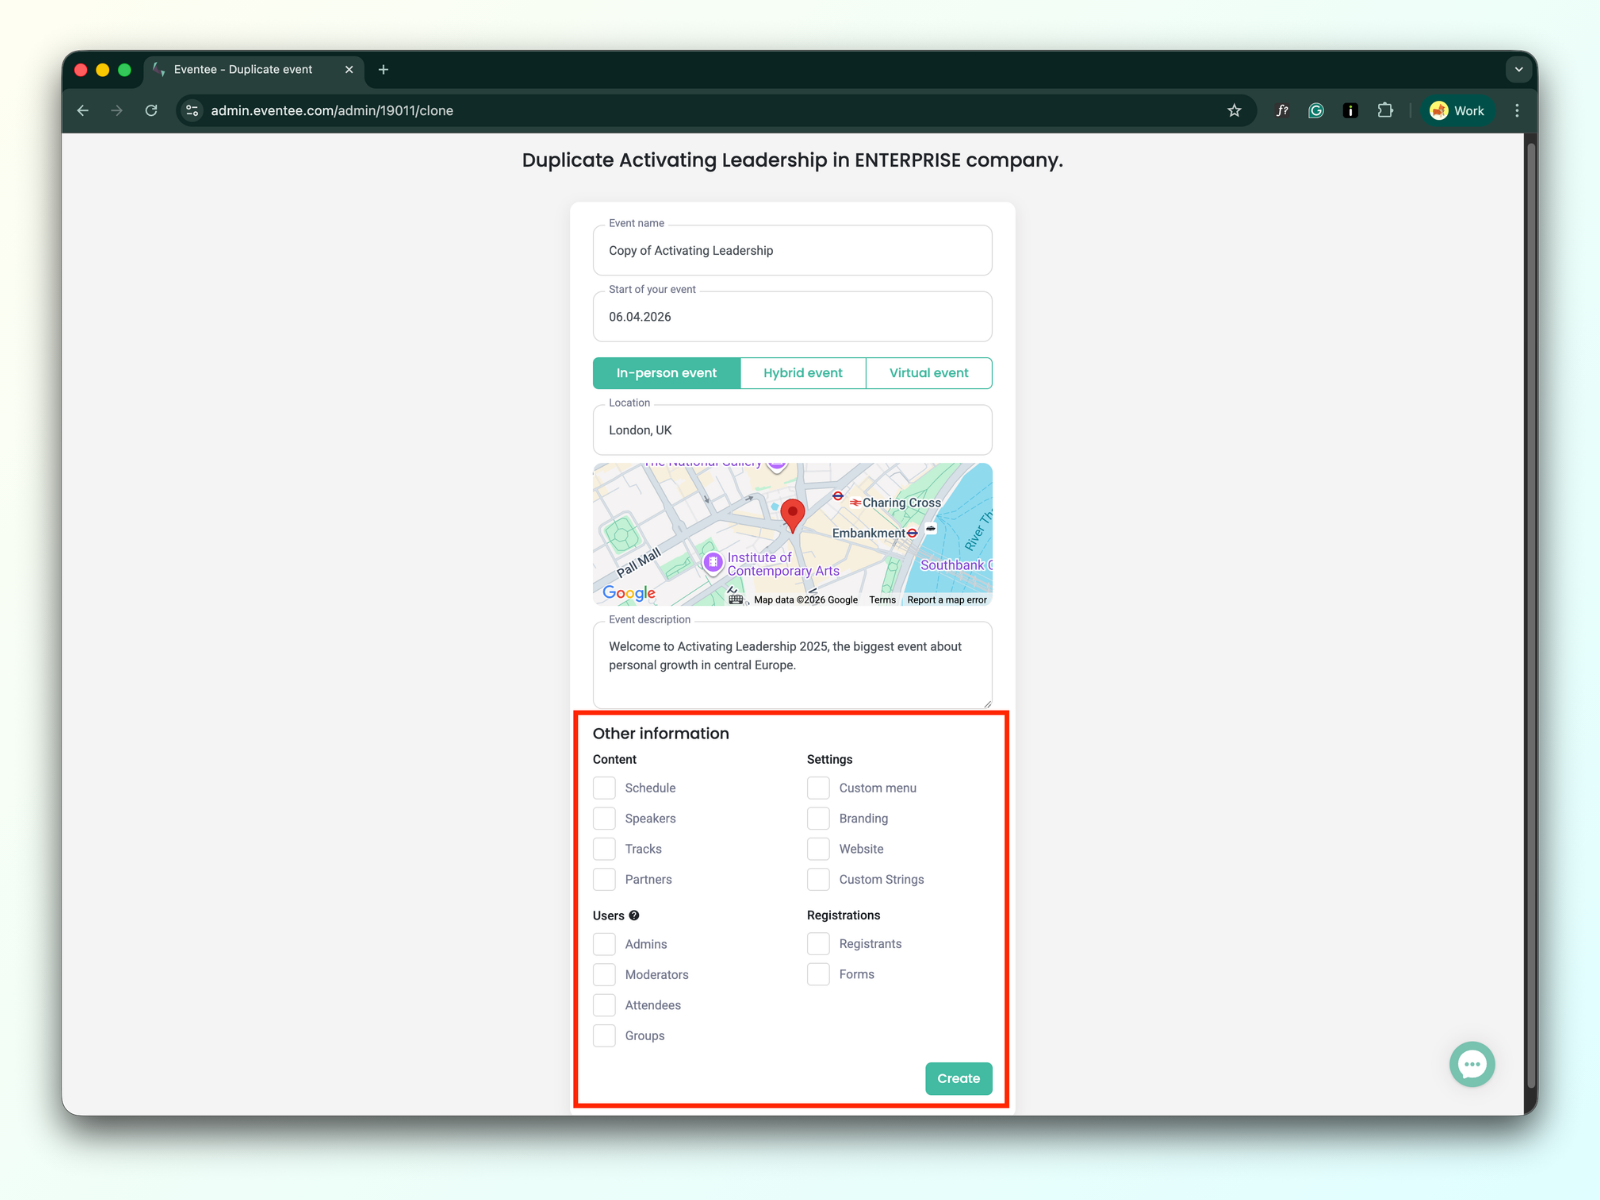The height and width of the screenshot is (1200, 1600).
Task: Check the Admins checkbox
Action: (604, 944)
